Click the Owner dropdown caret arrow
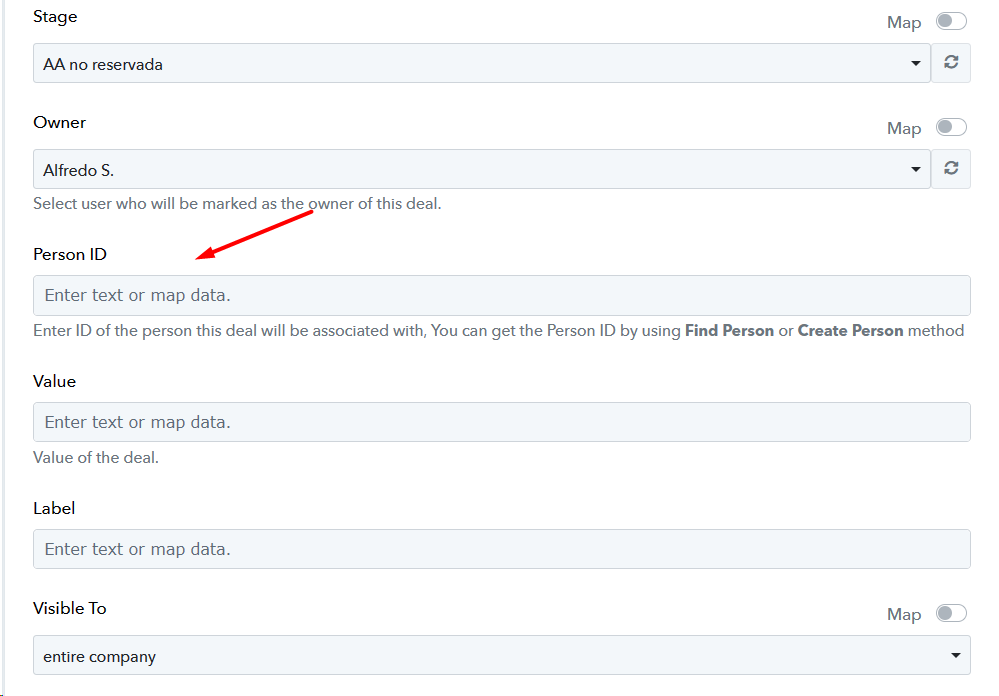This screenshot has width=999, height=696. (916, 169)
